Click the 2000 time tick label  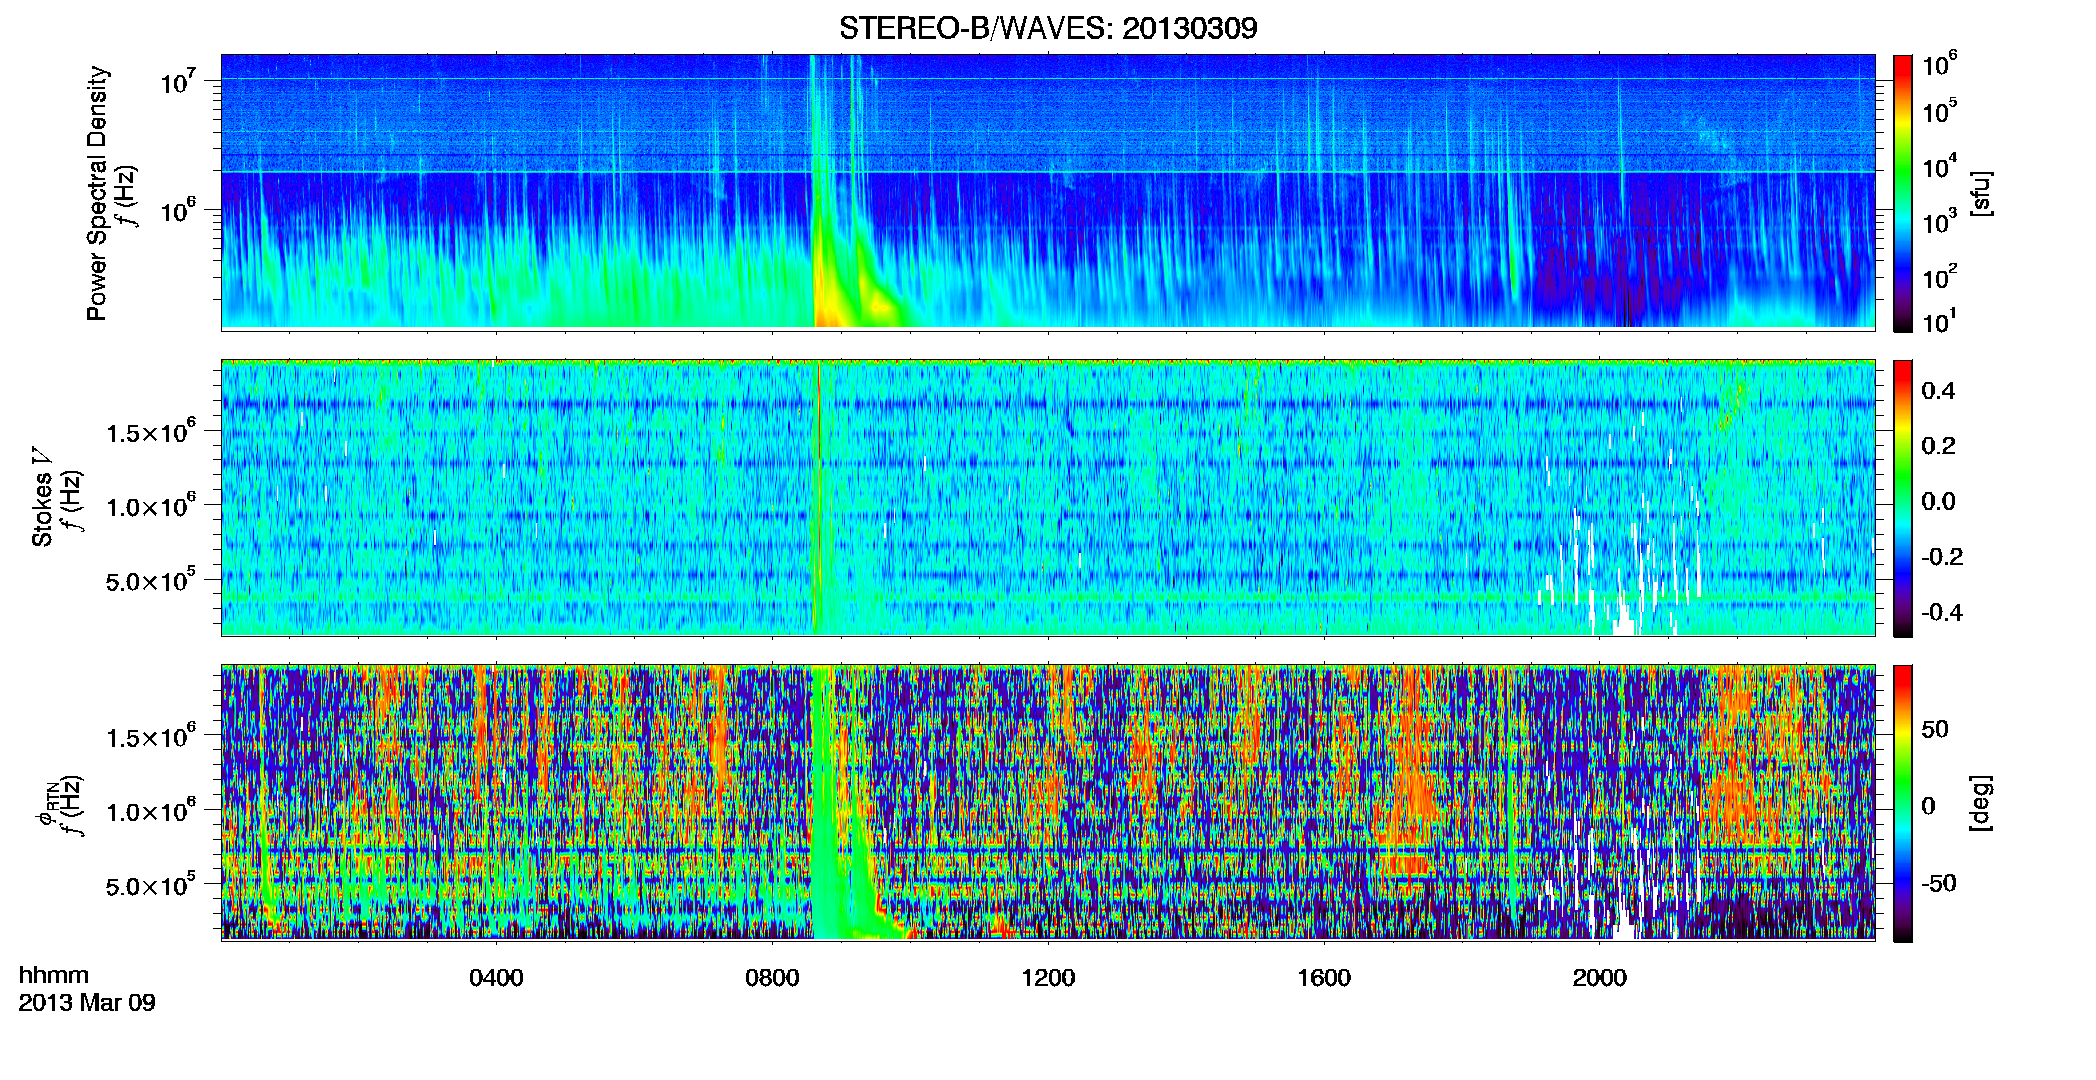[x=1600, y=978]
